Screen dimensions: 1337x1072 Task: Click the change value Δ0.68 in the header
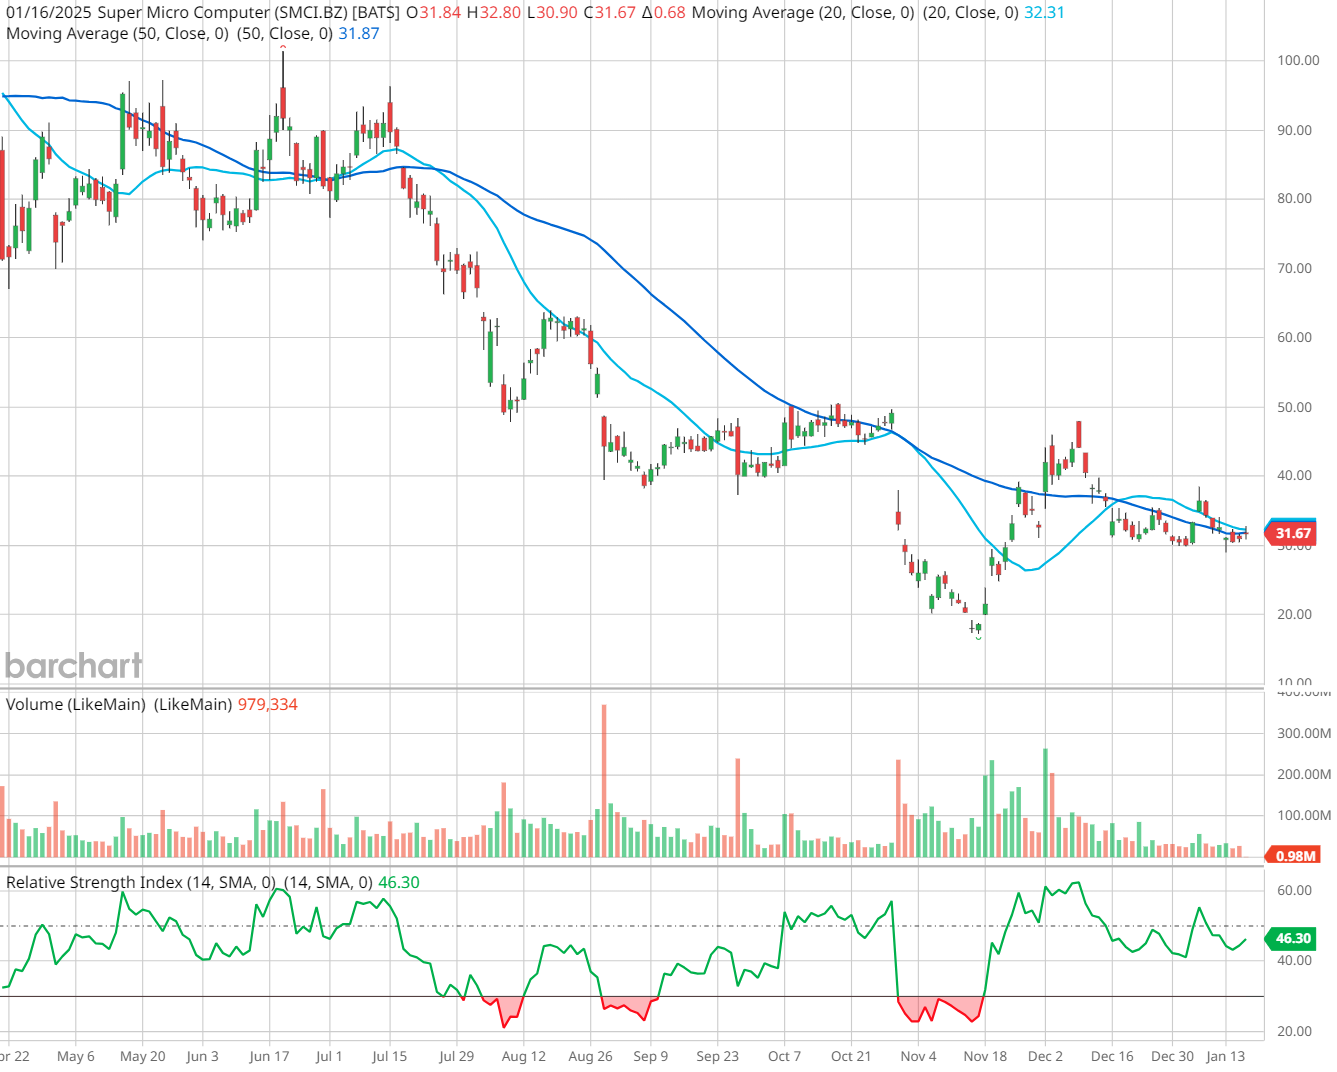point(664,13)
